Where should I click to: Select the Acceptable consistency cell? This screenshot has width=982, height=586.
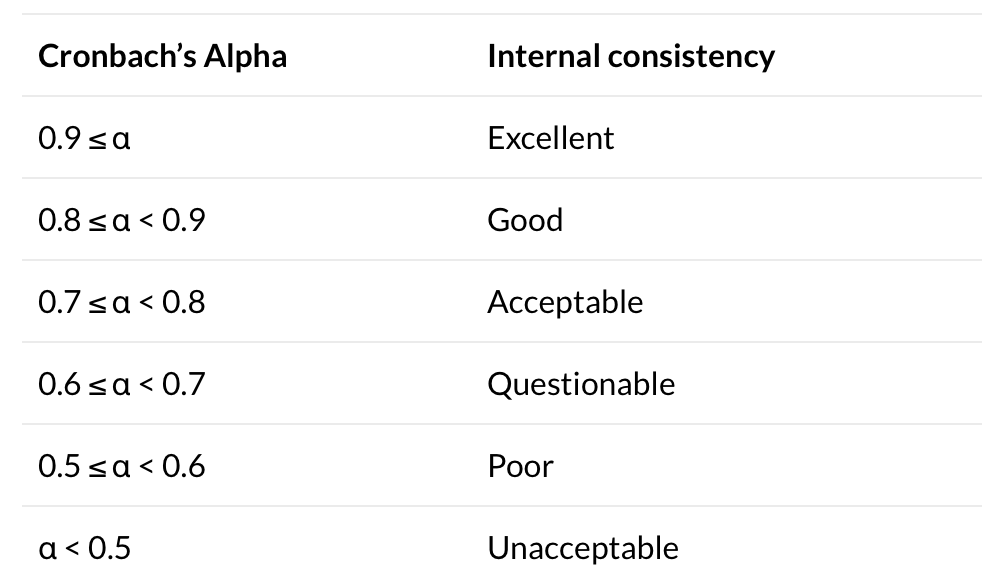pos(566,302)
